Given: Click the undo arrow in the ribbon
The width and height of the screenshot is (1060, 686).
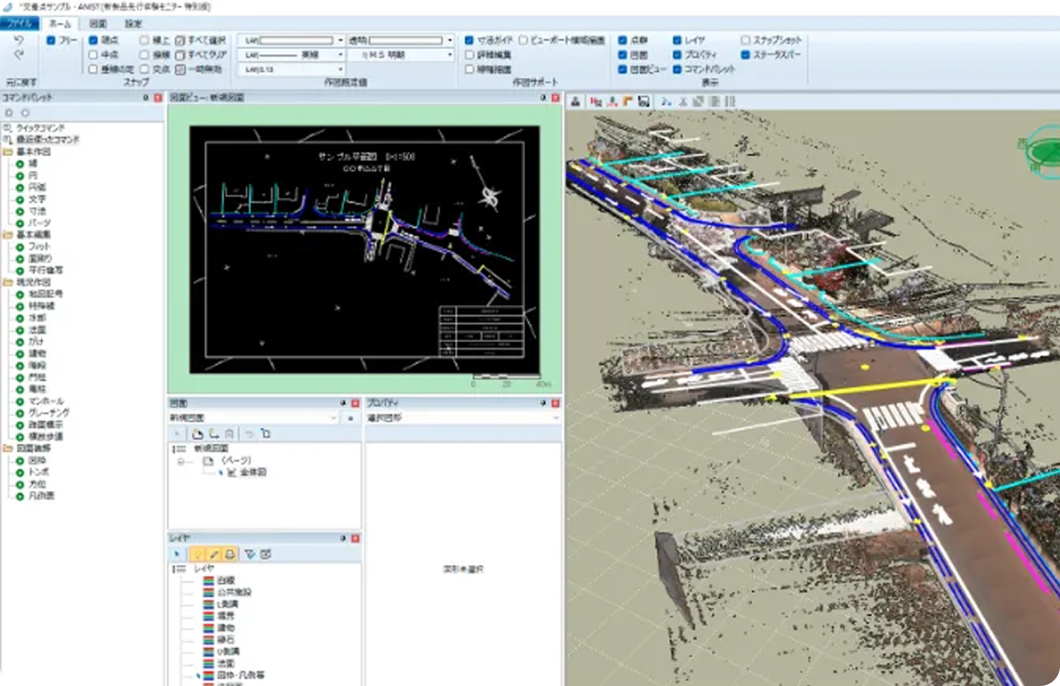Looking at the screenshot, I should pyautogui.click(x=18, y=41).
